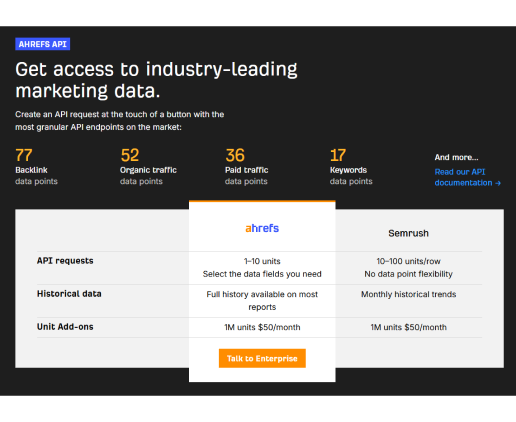
Task: Click the 'And more...' heading
Action: 456,157
